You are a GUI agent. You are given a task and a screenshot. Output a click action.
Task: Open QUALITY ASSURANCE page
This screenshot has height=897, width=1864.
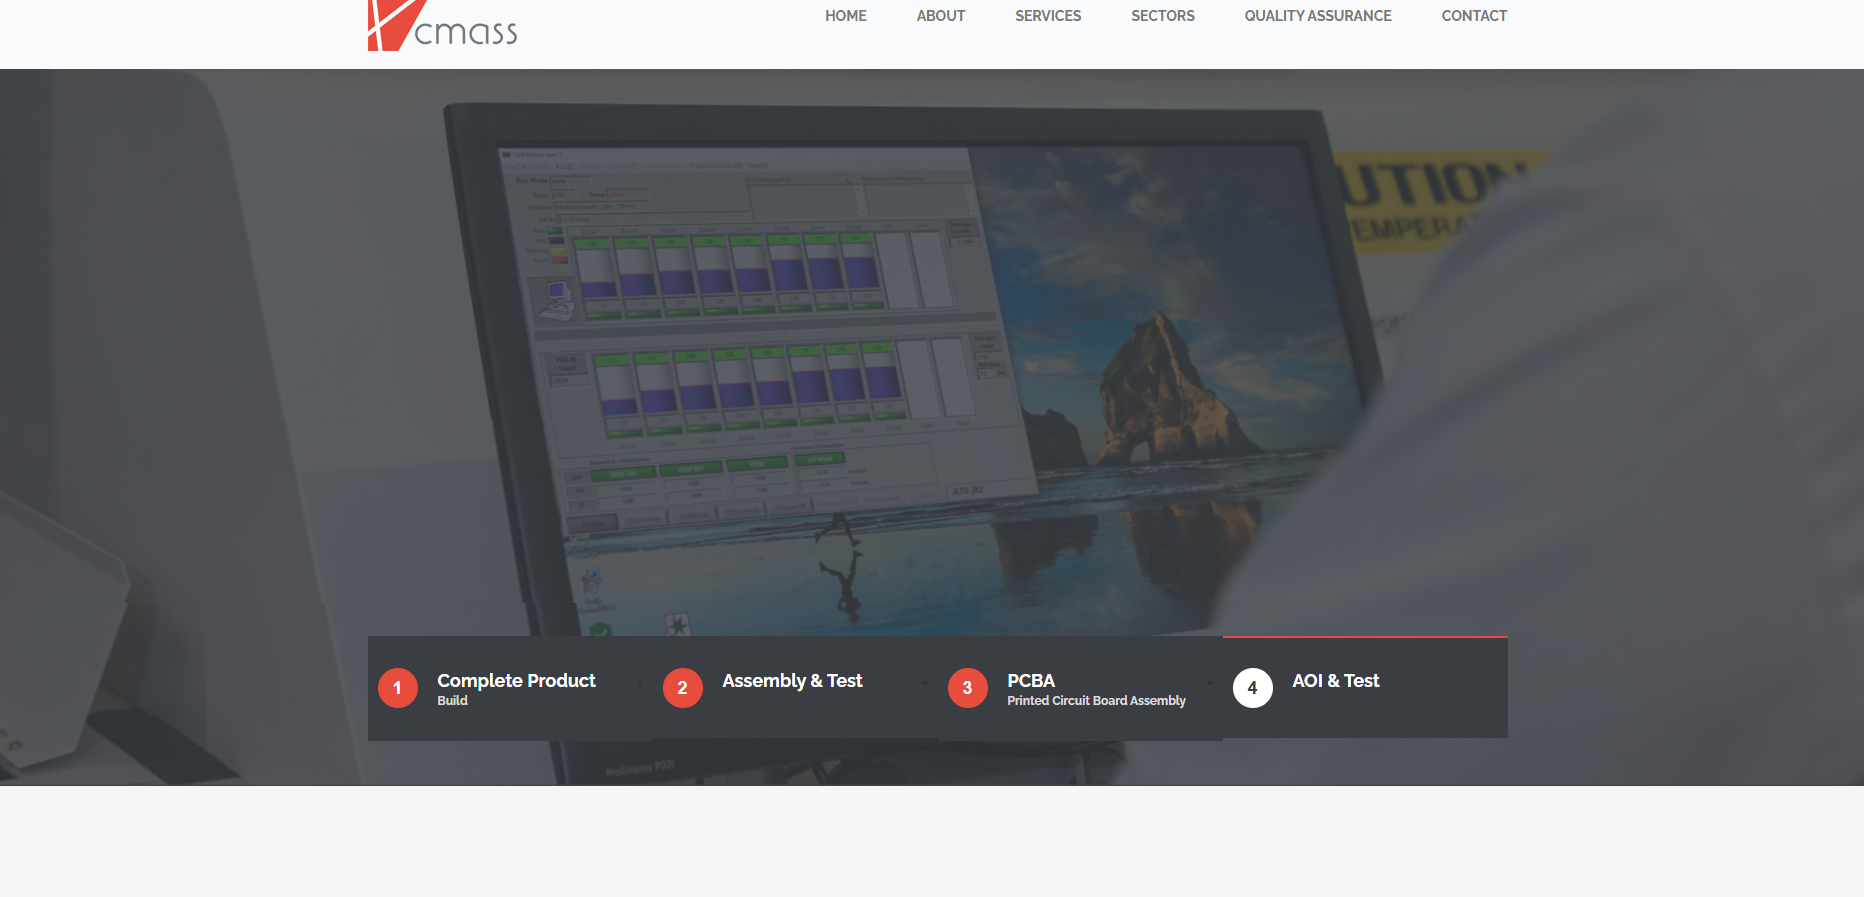pos(1318,16)
